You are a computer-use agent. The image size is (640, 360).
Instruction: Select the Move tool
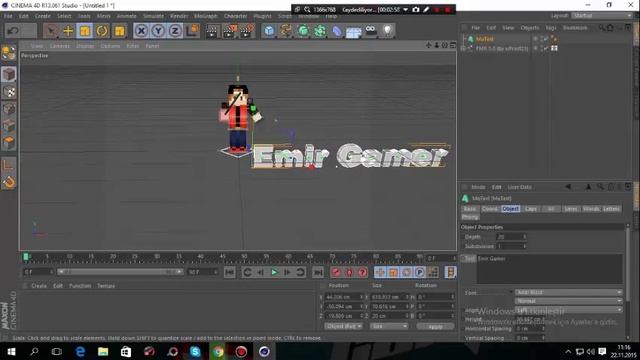68,31
